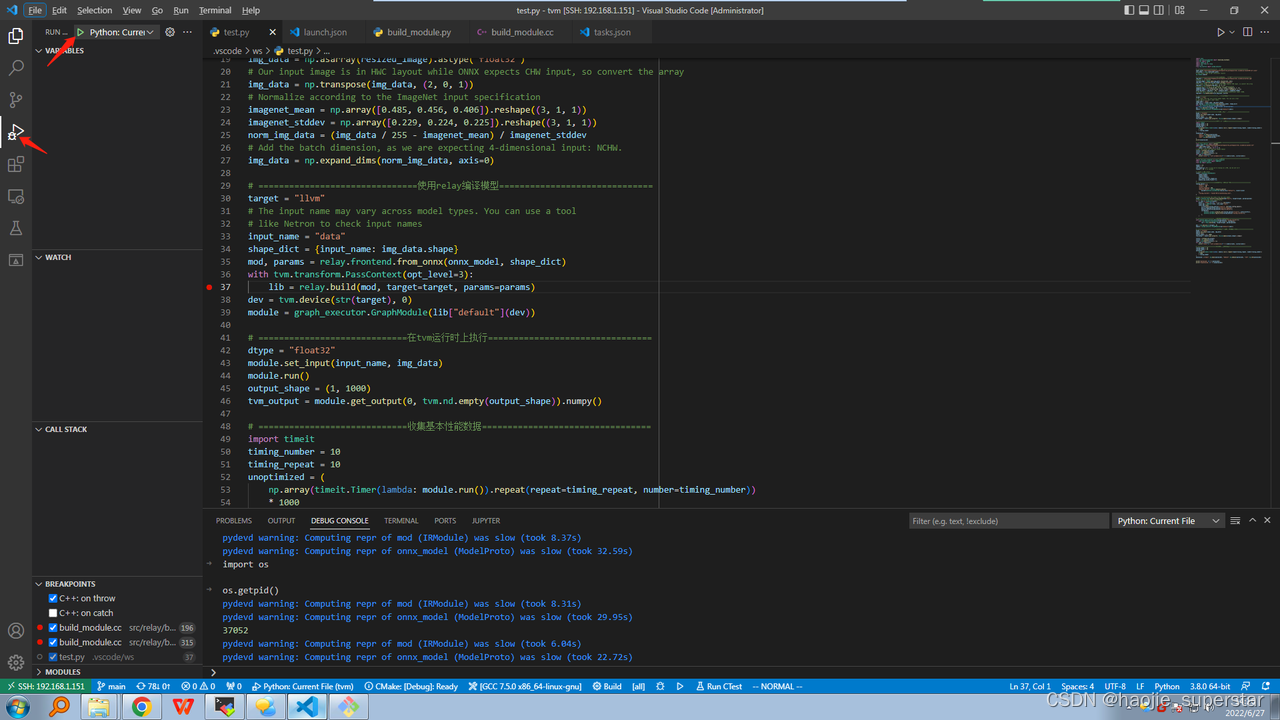Open the editor more actions ellipsis

point(1266,32)
